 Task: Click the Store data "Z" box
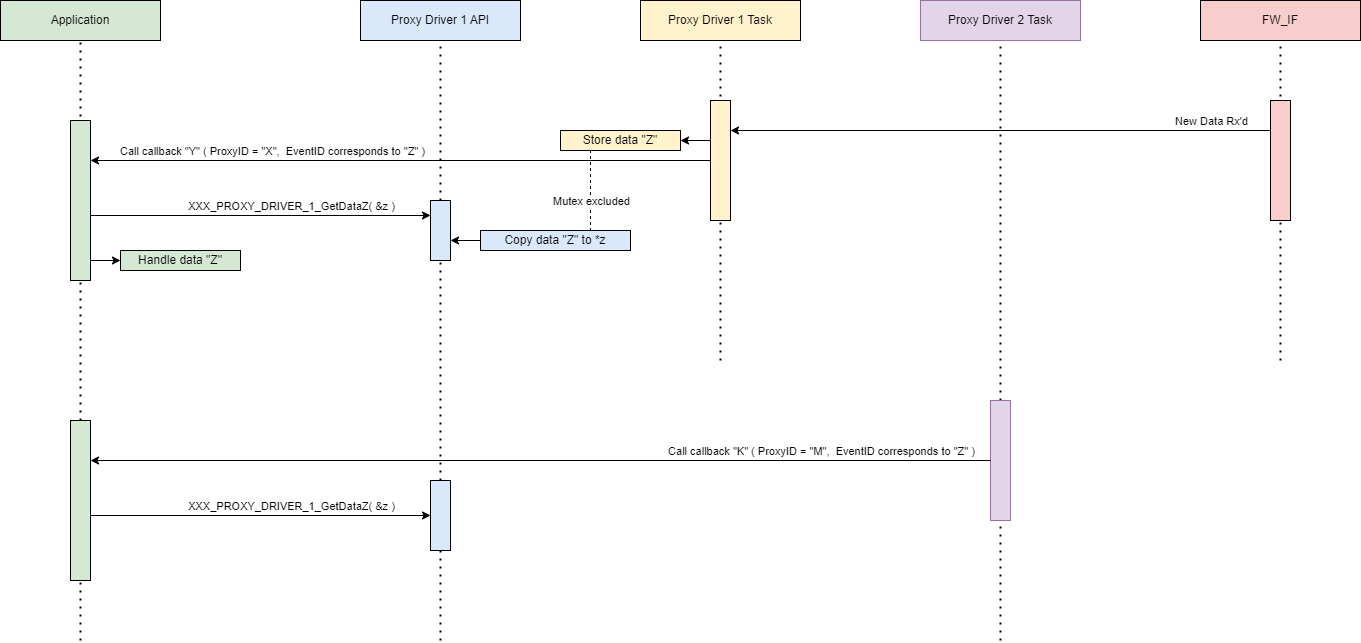pos(620,140)
